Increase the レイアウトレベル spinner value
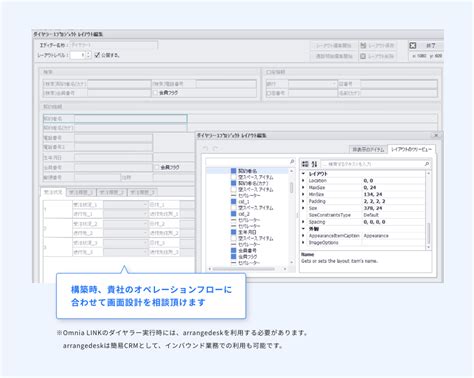Image resolution: width=474 pixels, height=378 pixels. 89,53
